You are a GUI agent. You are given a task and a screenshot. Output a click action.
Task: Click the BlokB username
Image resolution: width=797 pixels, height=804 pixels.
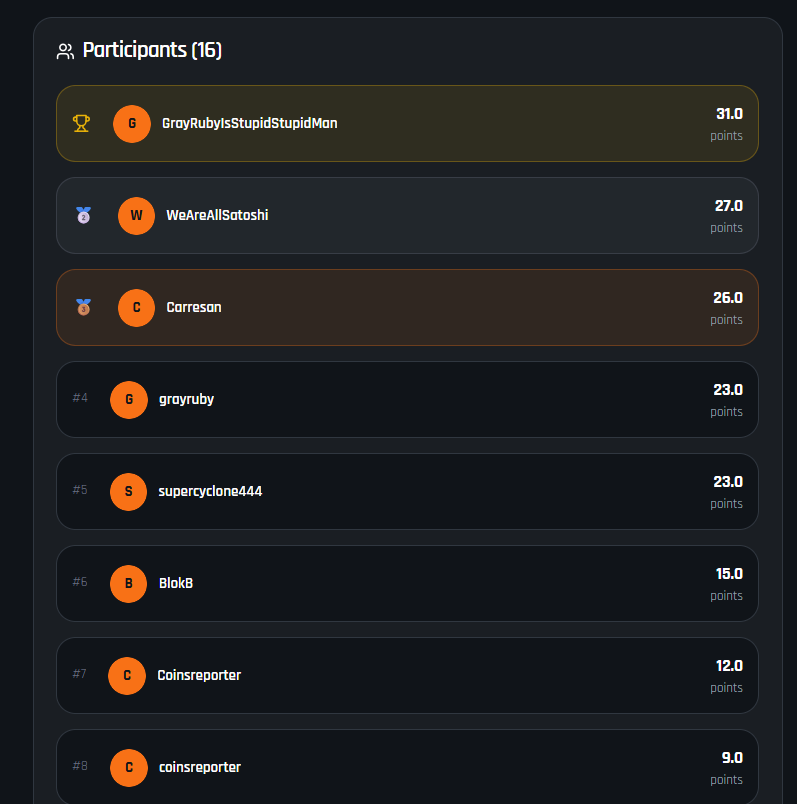176,583
